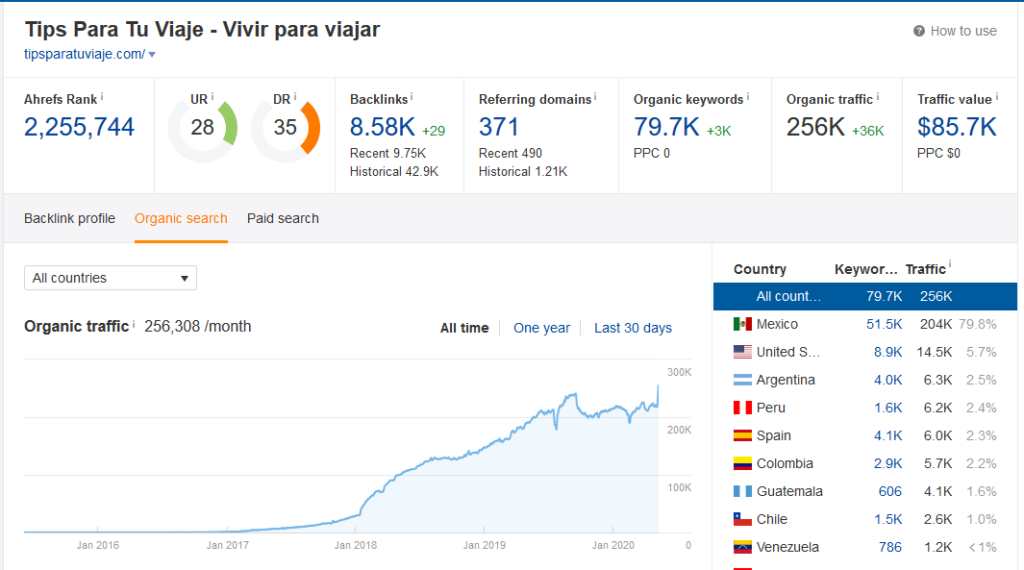Click the info icon next to Ahrefs Rank
The image size is (1024, 570).
click(x=102, y=97)
